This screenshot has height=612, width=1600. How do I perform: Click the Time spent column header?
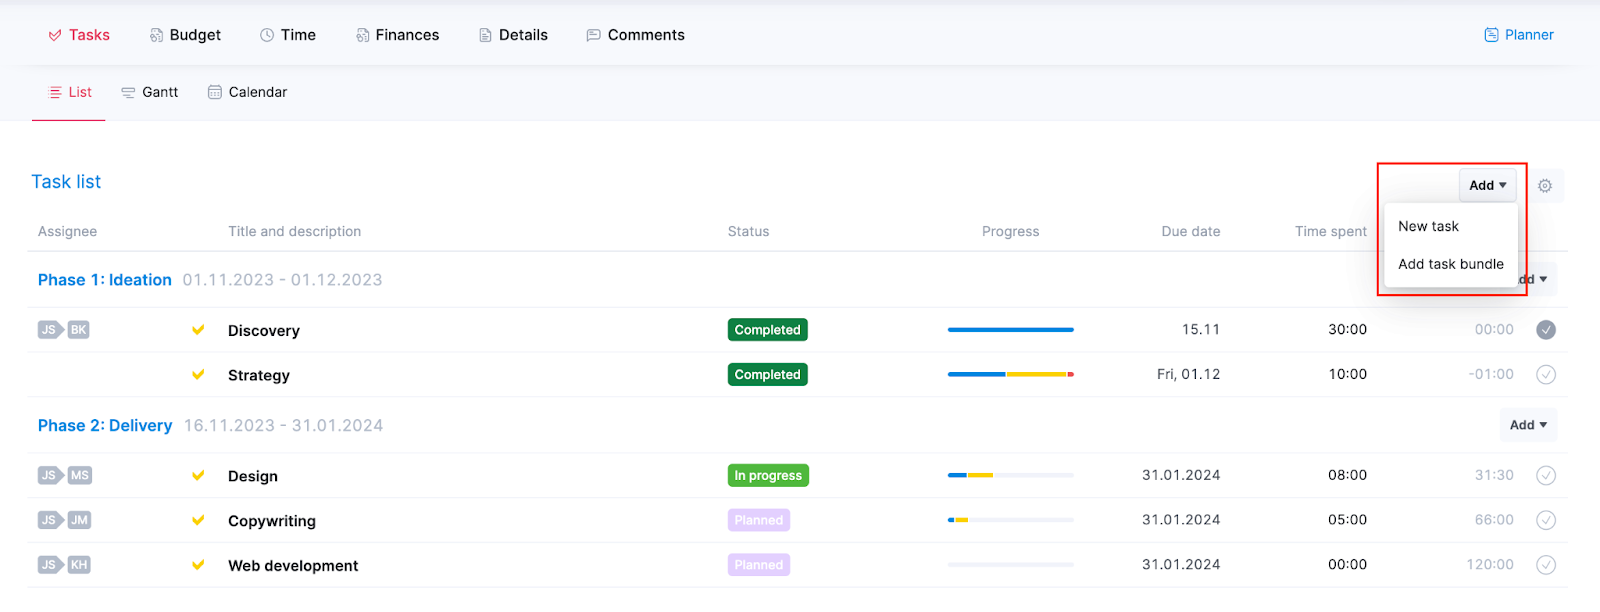tap(1331, 232)
